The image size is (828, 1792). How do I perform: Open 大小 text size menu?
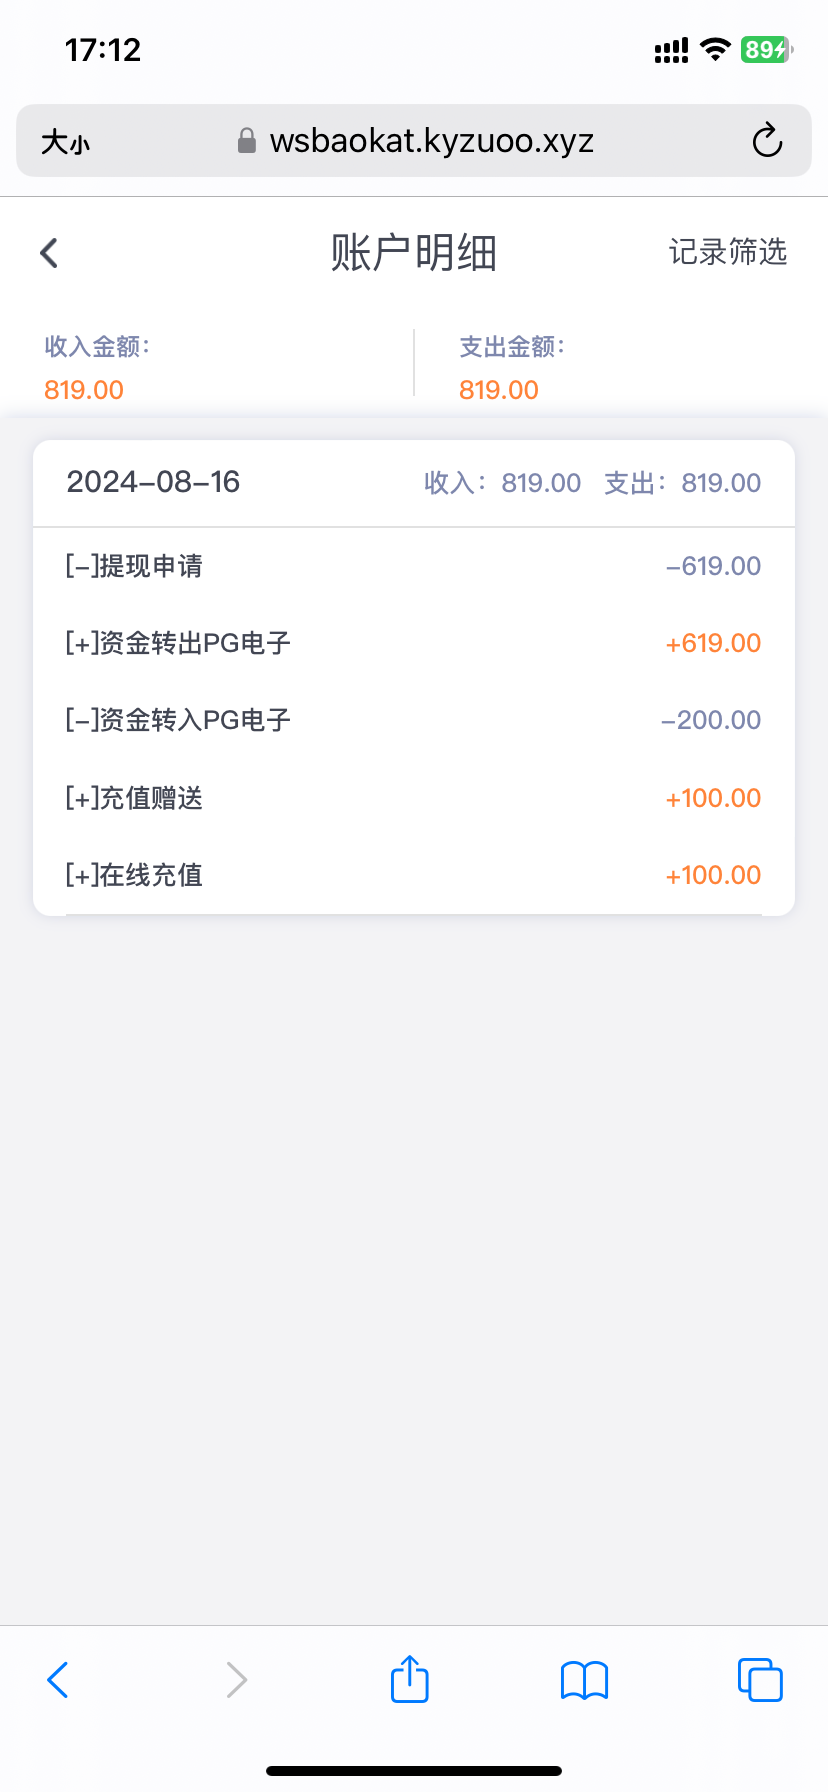pos(65,142)
